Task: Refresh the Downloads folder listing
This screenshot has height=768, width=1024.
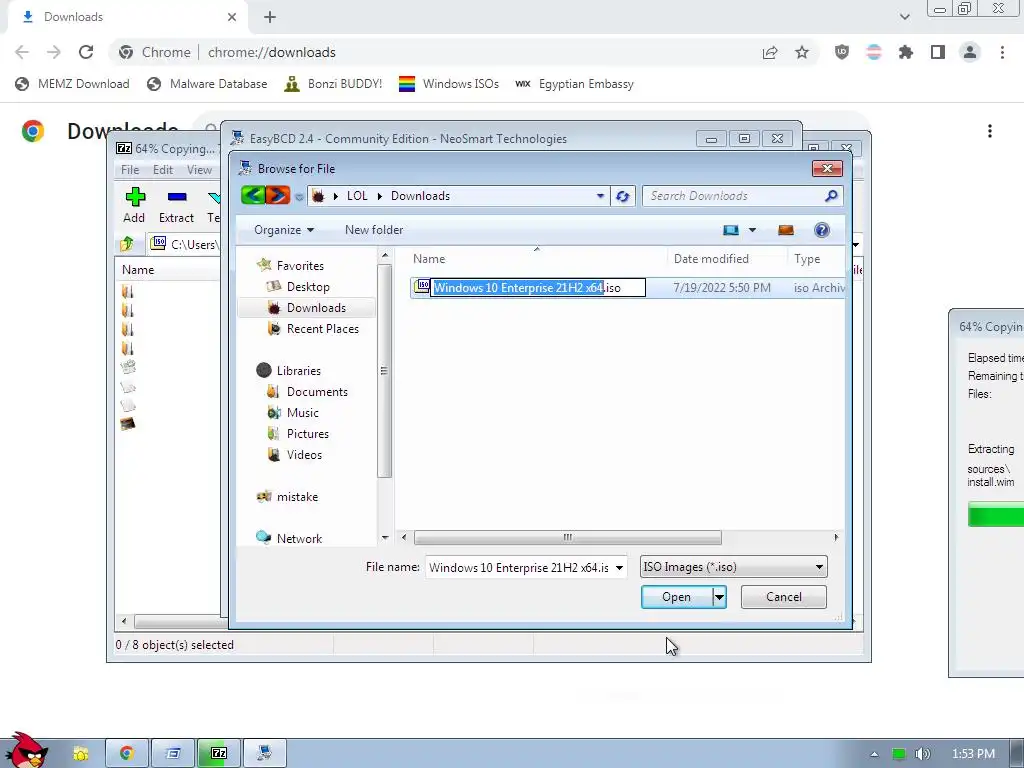Action: pos(622,196)
